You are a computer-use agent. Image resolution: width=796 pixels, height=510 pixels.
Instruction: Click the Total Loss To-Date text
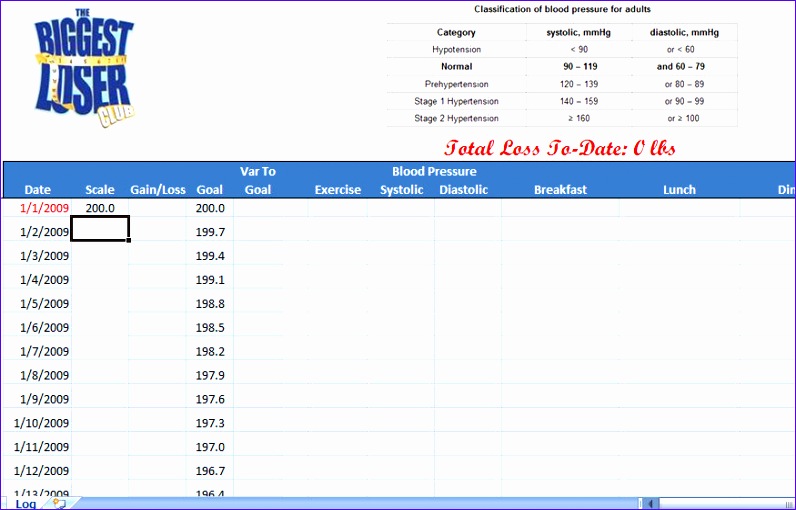560,148
